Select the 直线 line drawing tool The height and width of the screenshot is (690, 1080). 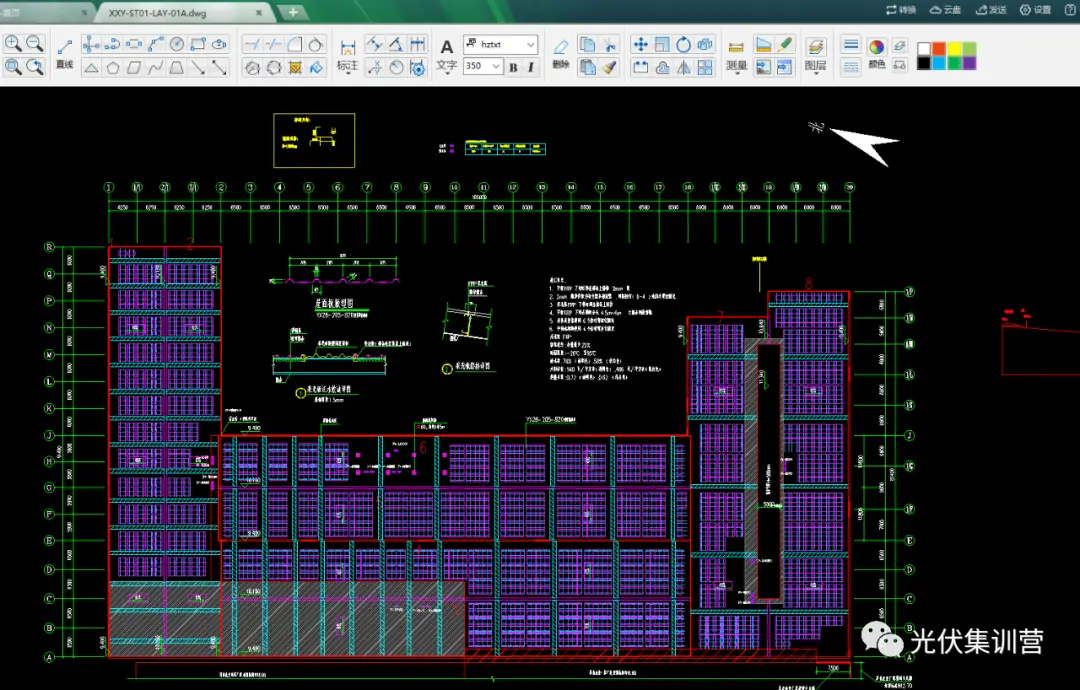[65, 47]
